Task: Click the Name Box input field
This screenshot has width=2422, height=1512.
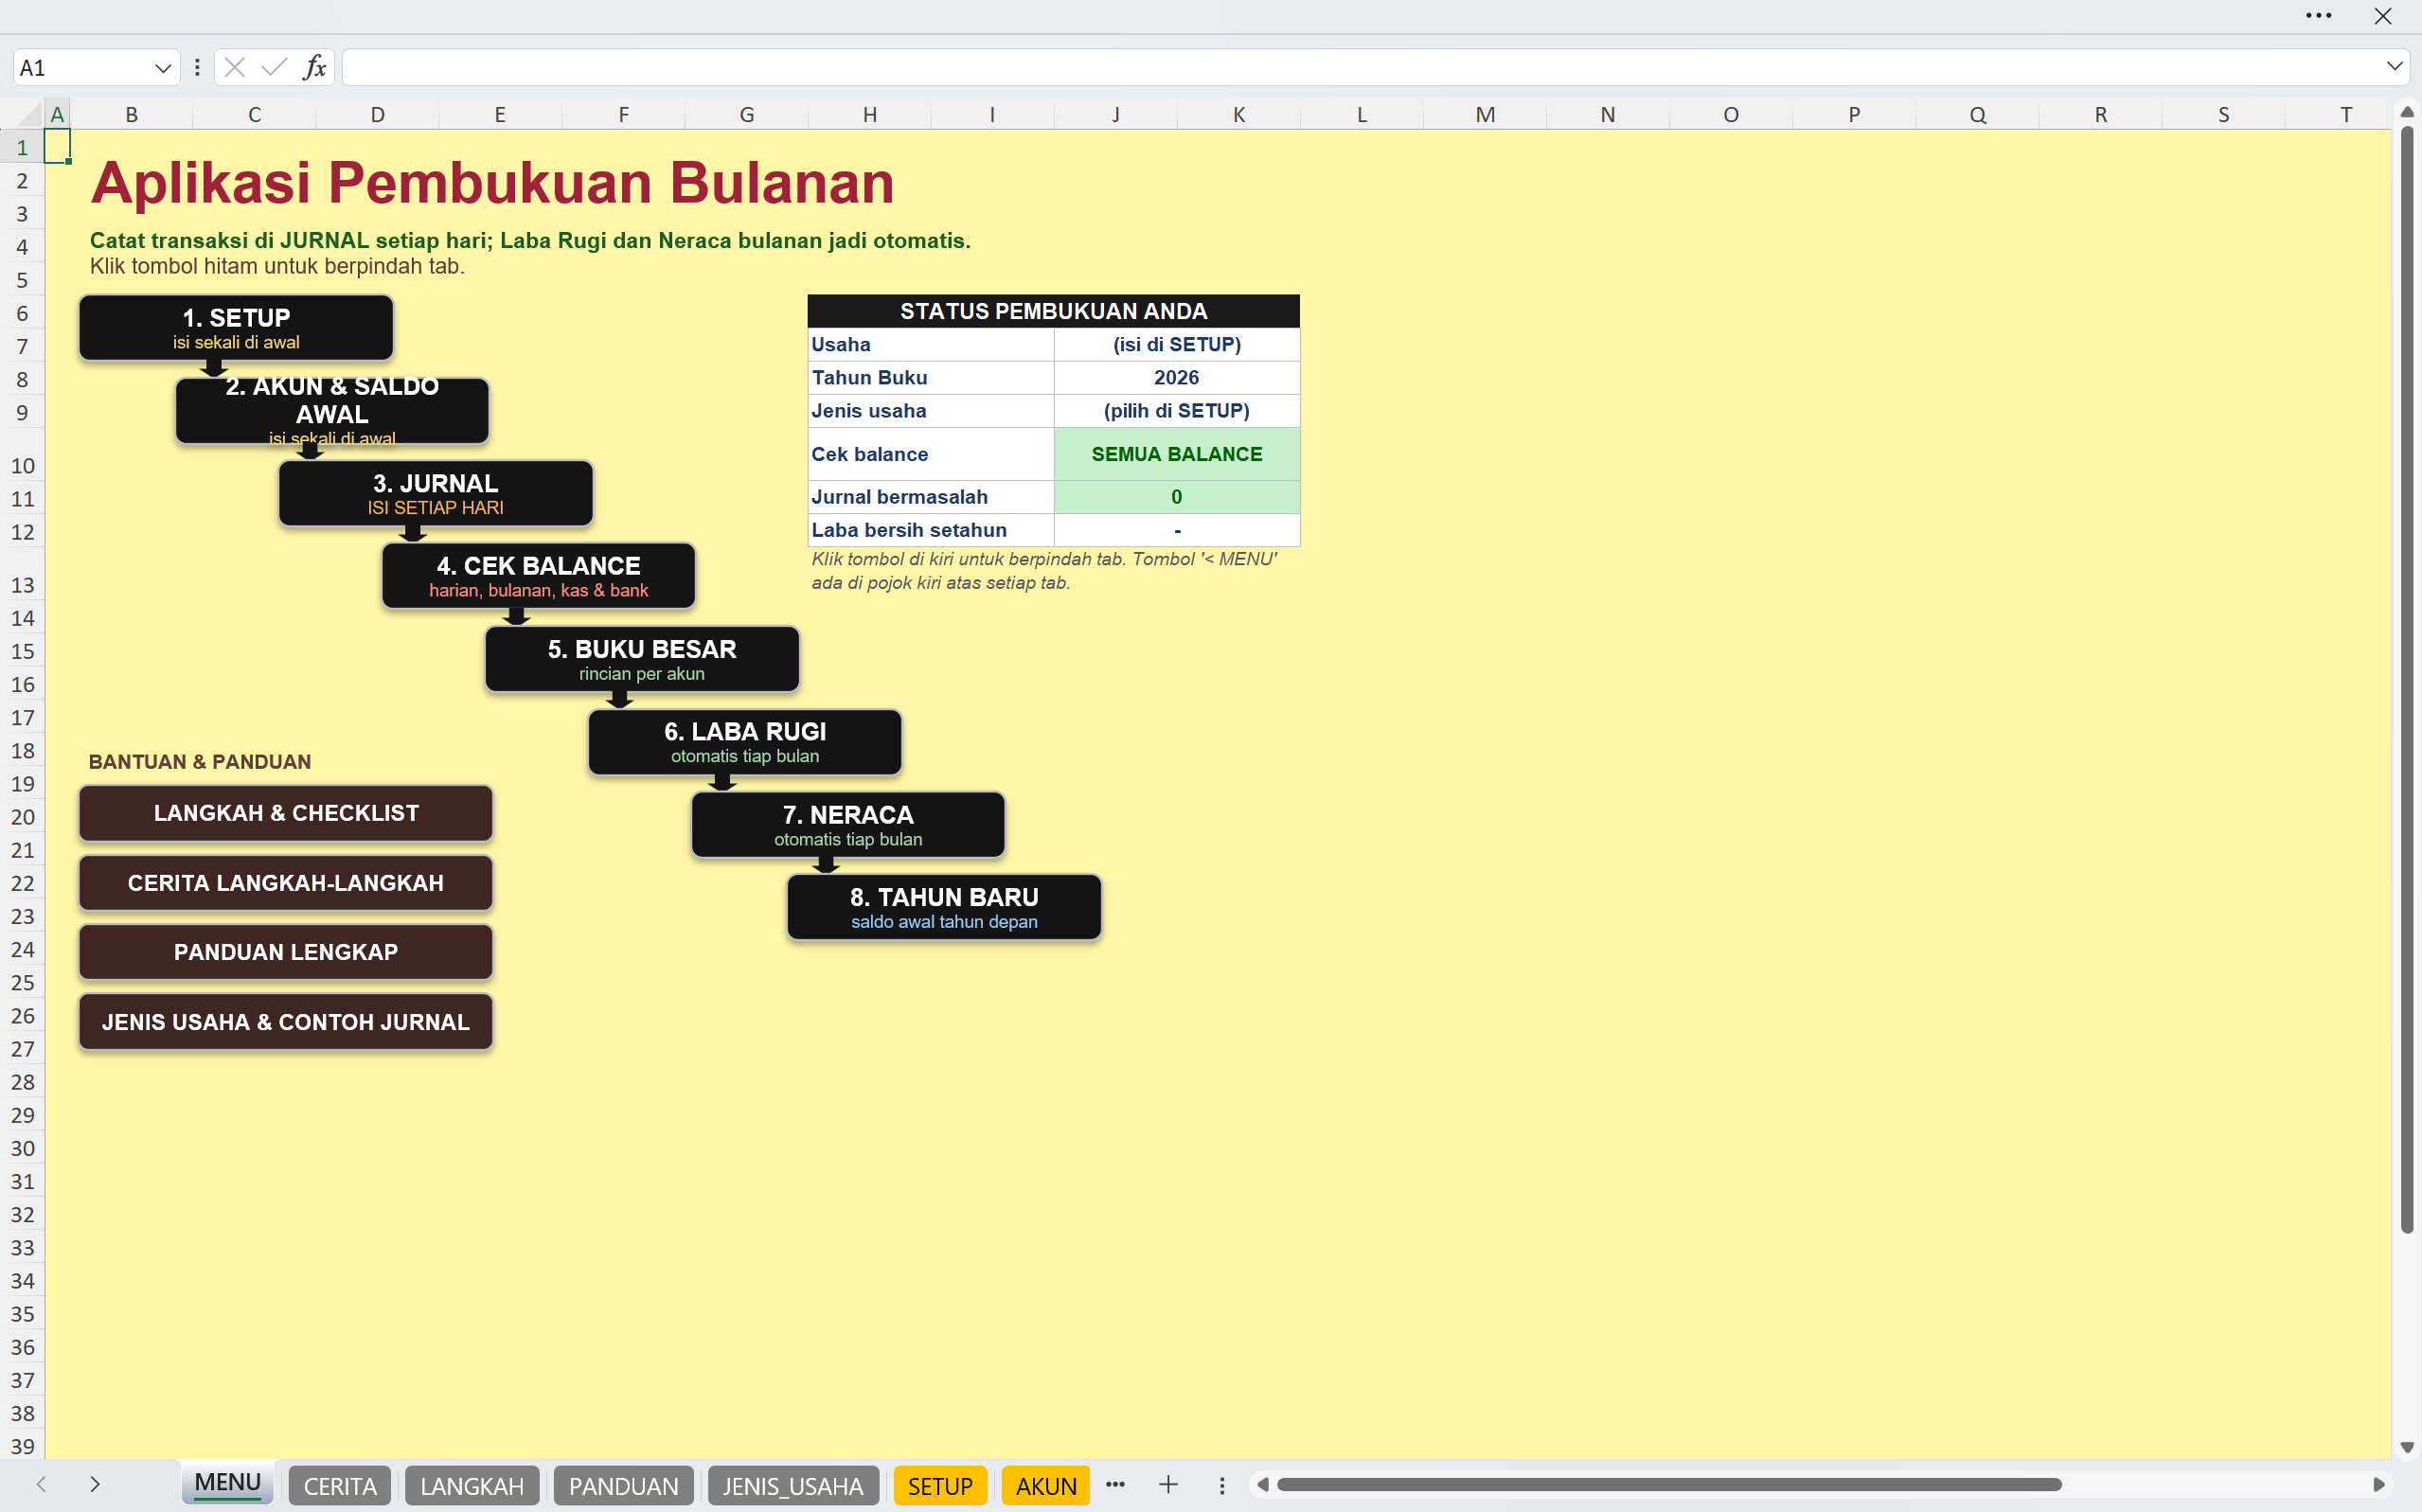Action: pyautogui.click(x=83, y=67)
